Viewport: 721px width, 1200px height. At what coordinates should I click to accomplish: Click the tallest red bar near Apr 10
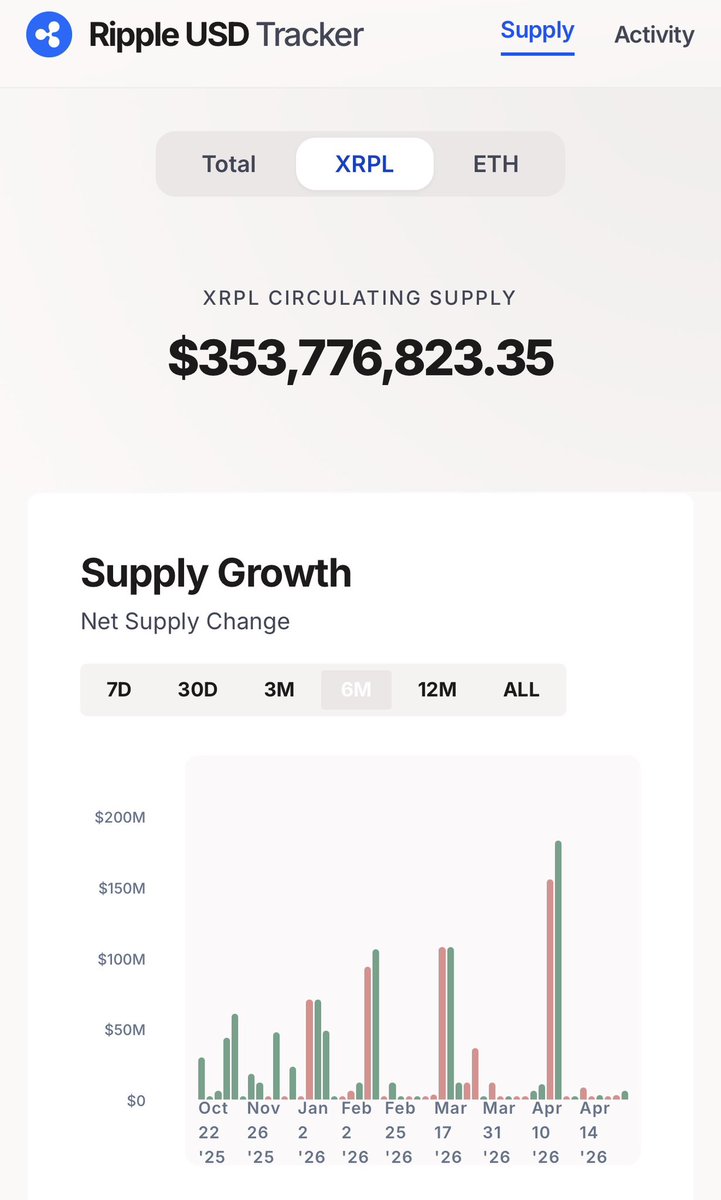pyautogui.click(x=550, y=990)
